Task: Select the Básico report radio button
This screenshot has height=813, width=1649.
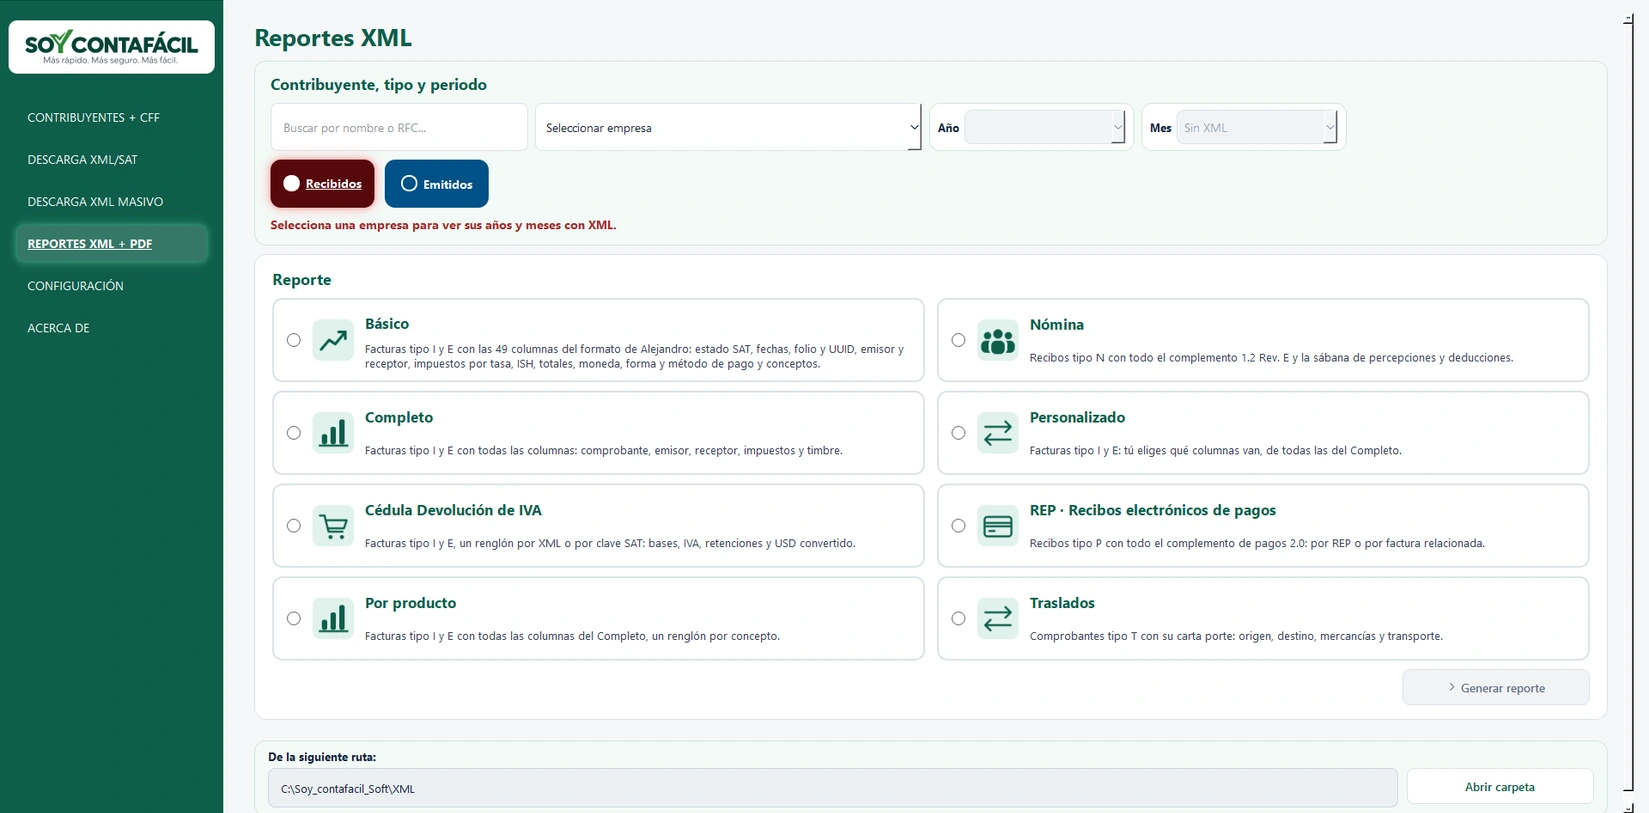Action: coord(294,340)
